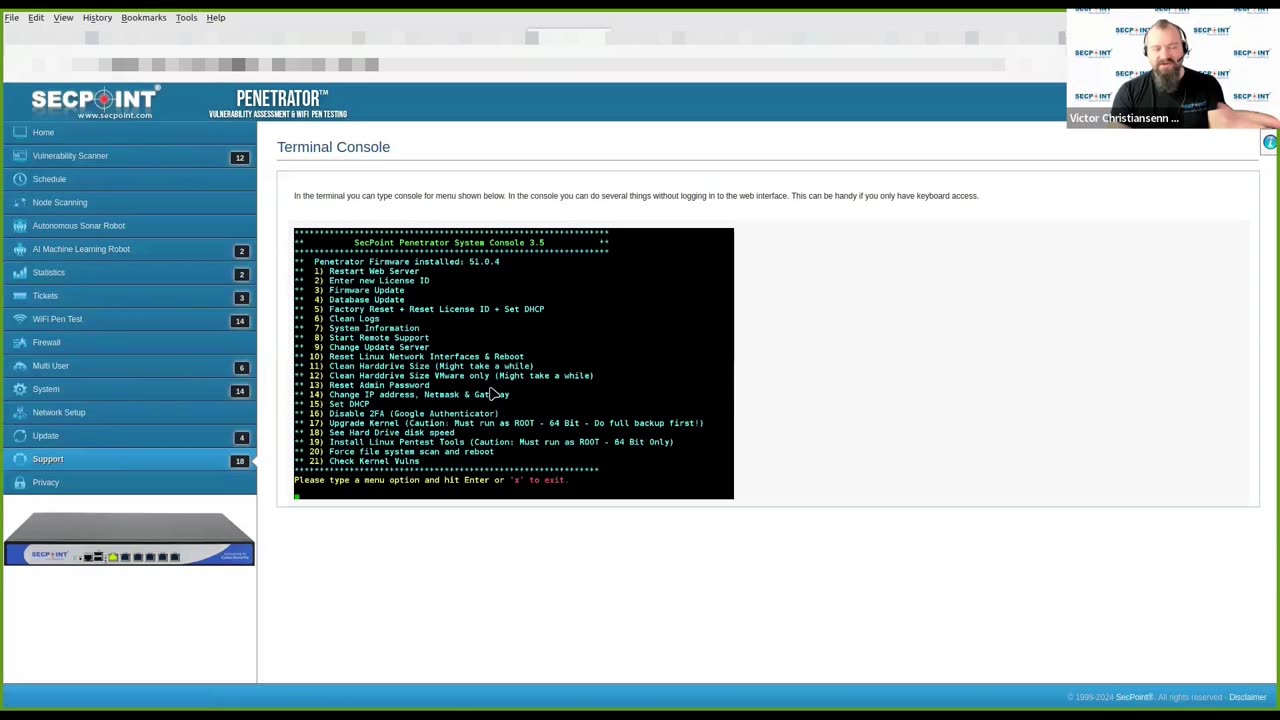Click the Autonomous Sonar Robot icon
Image resolution: width=1280 pixels, height=720 pixels.
(20, 226)
